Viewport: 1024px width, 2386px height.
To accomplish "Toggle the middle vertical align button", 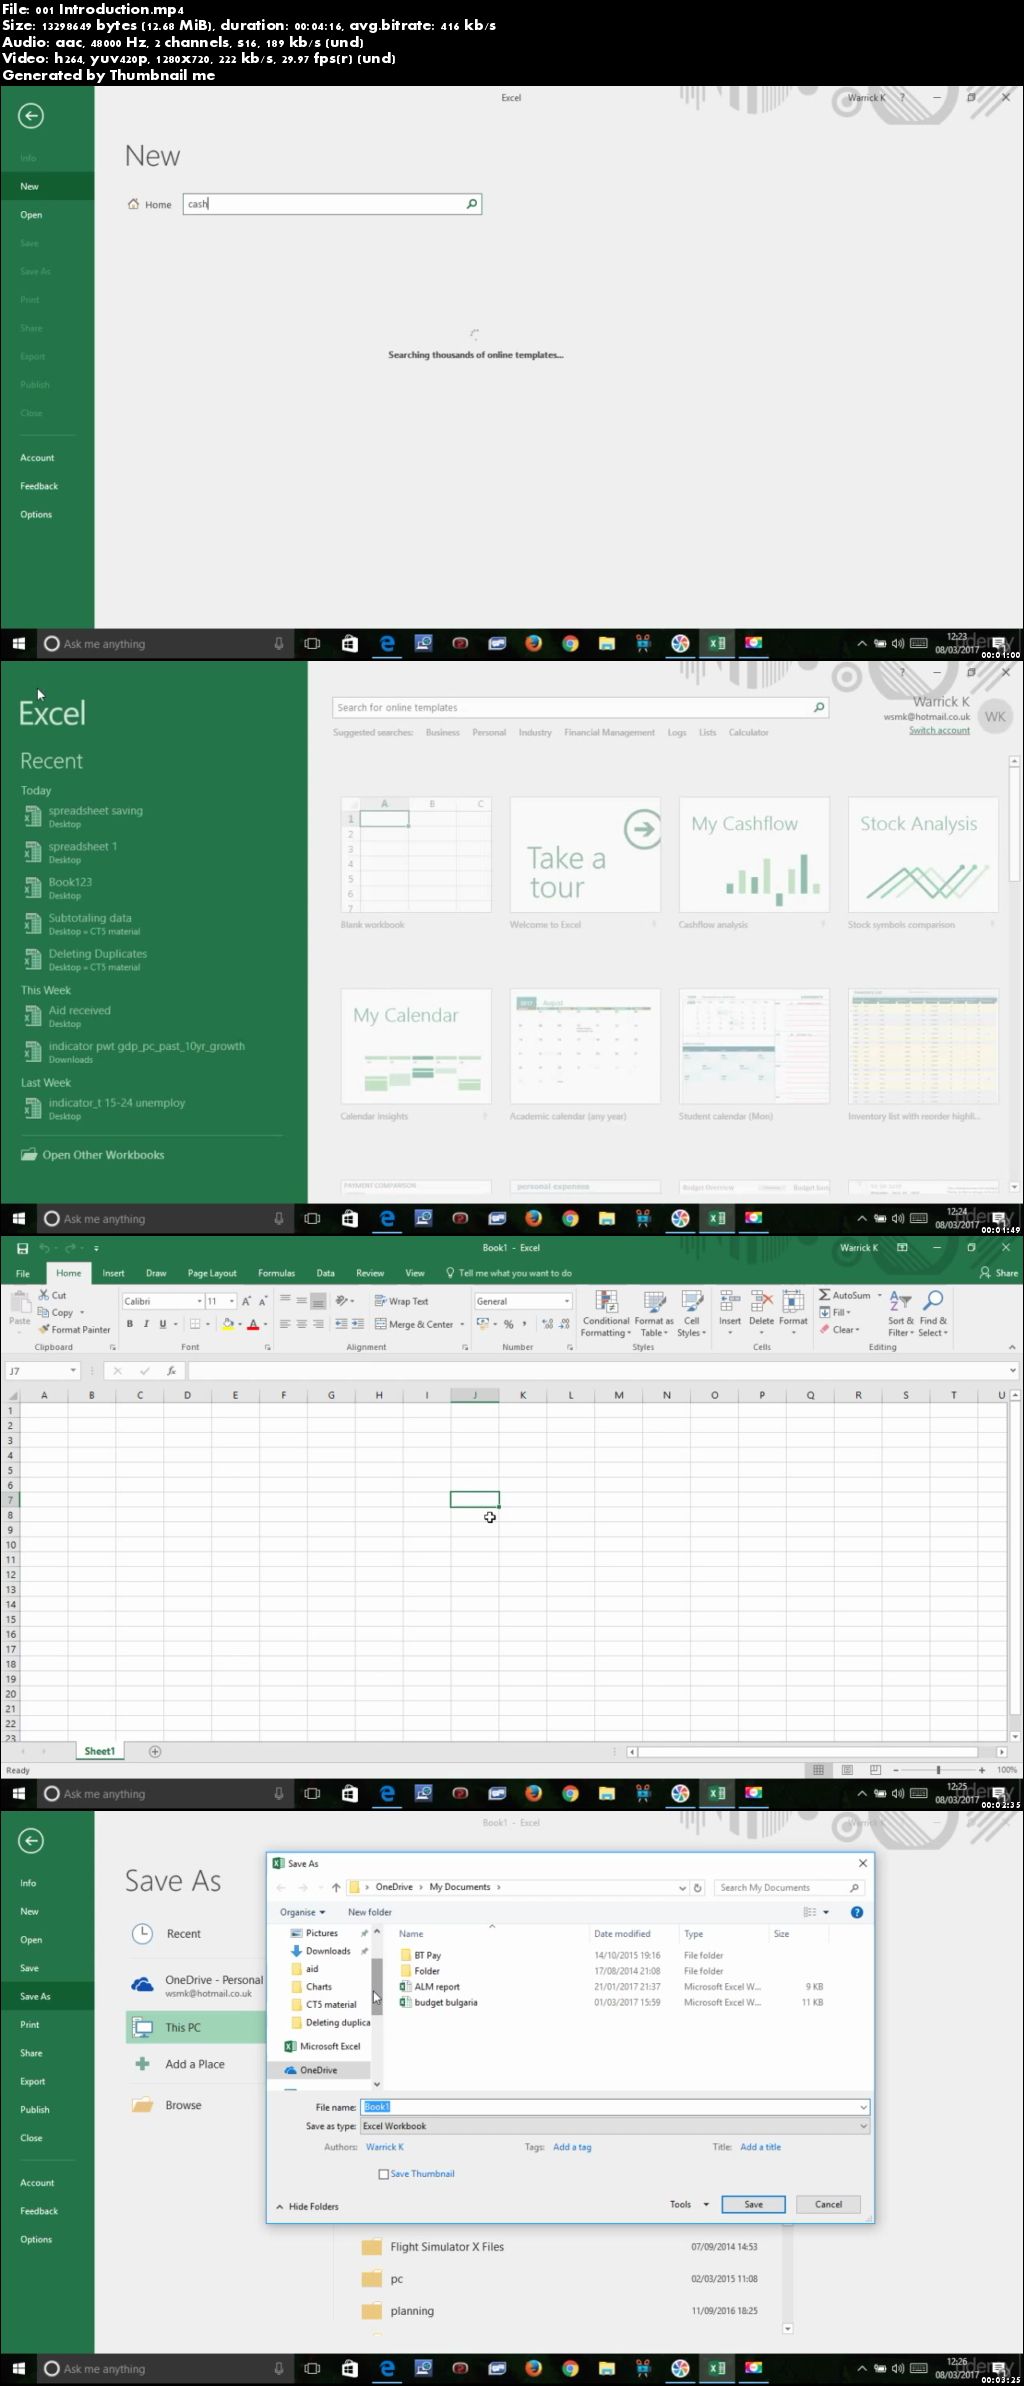I will (x=302, y=1300).
